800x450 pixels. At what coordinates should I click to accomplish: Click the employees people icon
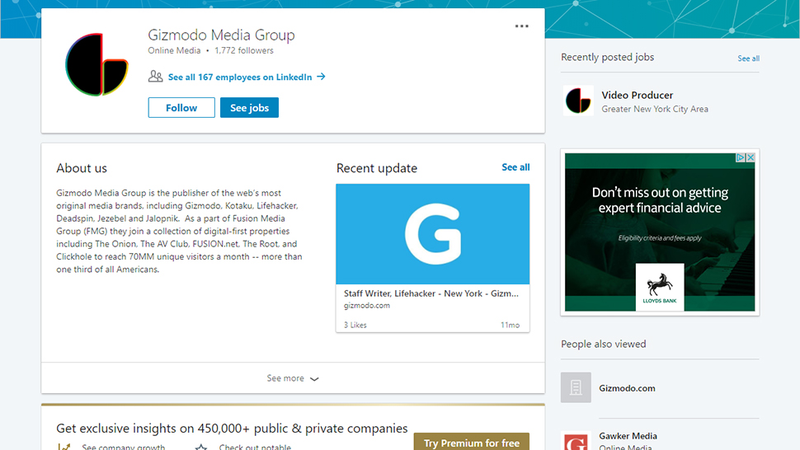click(x=155, y=77)
